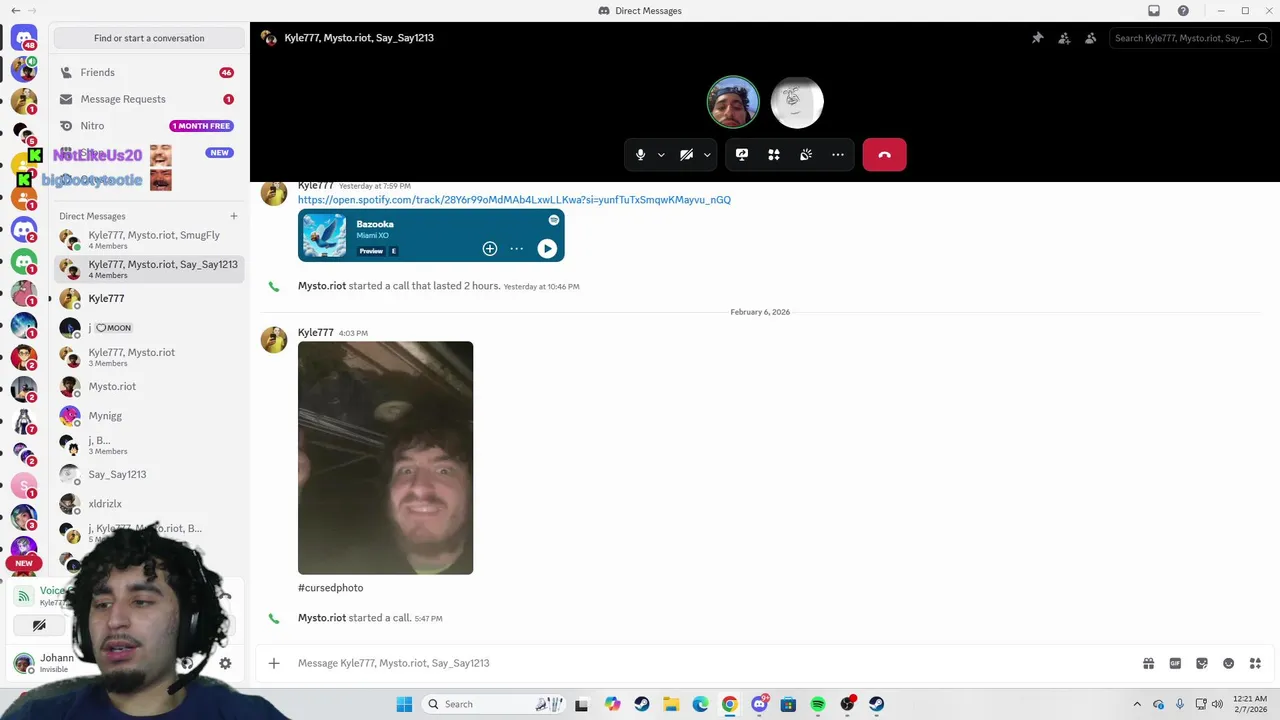The image size is (1280, 720).
Task: Share your screen in the call
Action: (742, 155)
